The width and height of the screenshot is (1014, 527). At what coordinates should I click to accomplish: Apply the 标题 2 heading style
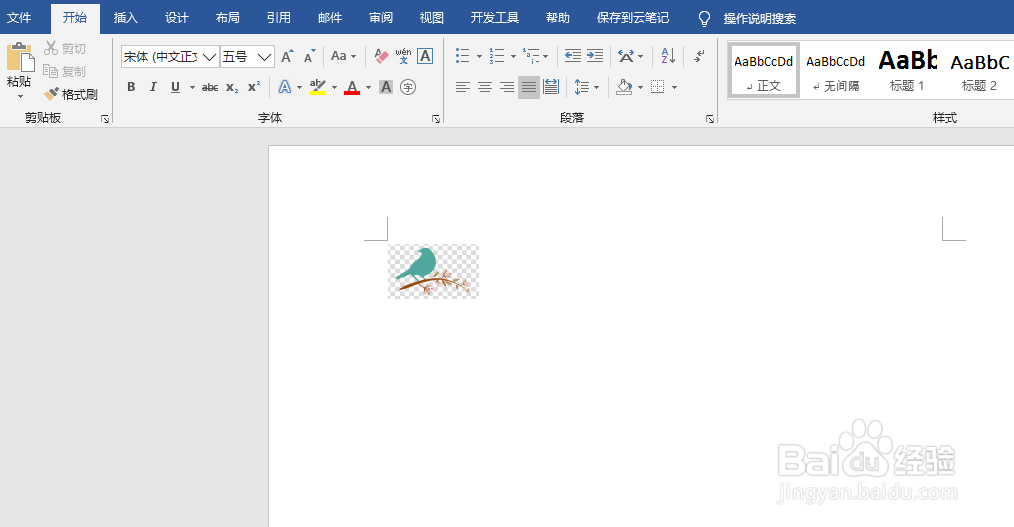point(979,70)
